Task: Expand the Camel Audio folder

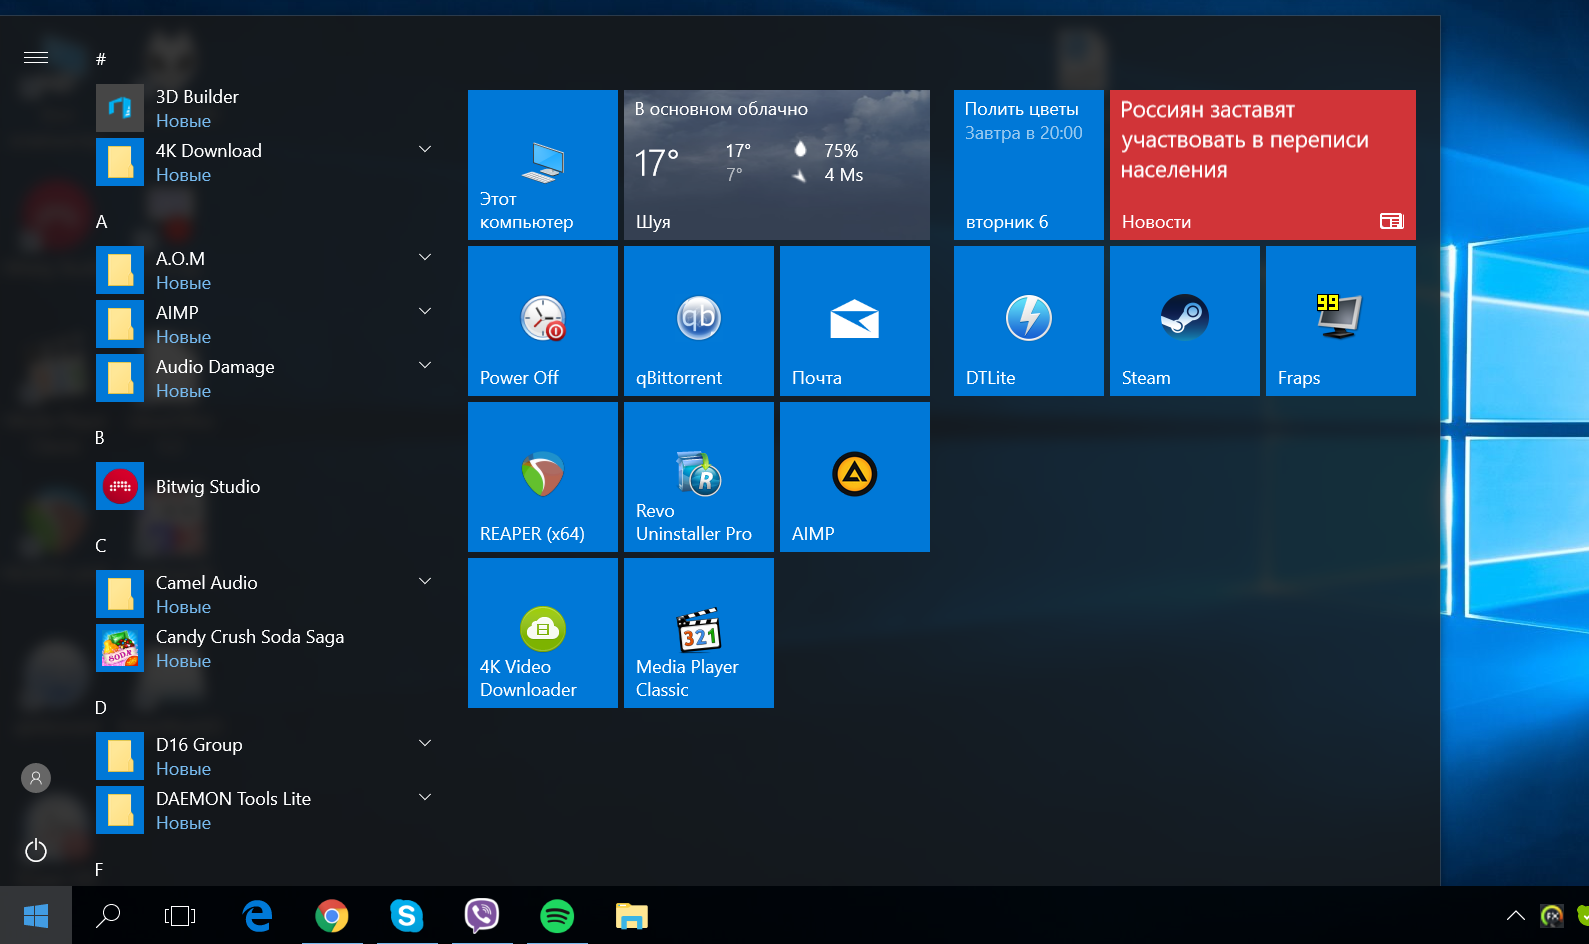Action: (x=425, y=582)
